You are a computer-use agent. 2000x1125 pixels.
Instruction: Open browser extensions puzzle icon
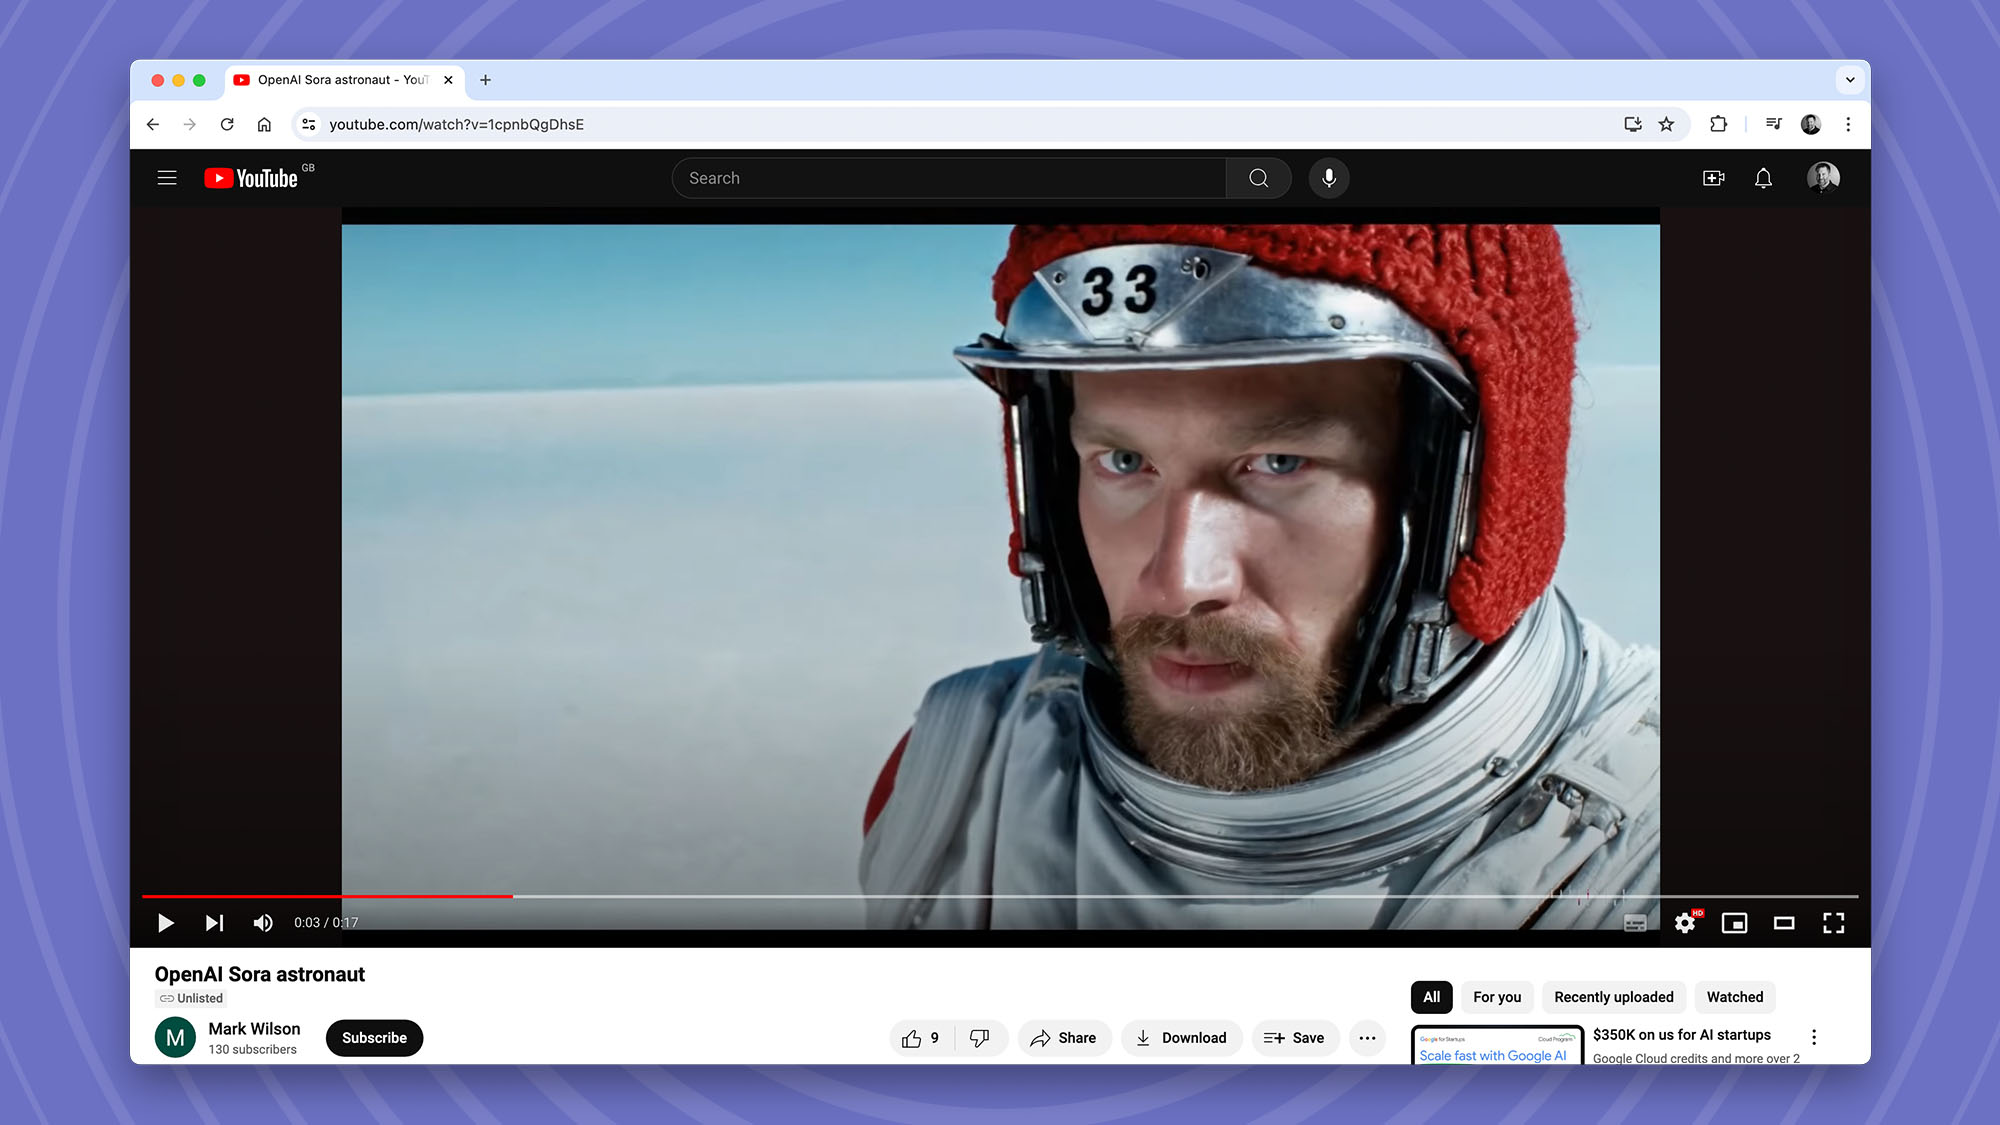(1718, 124)
